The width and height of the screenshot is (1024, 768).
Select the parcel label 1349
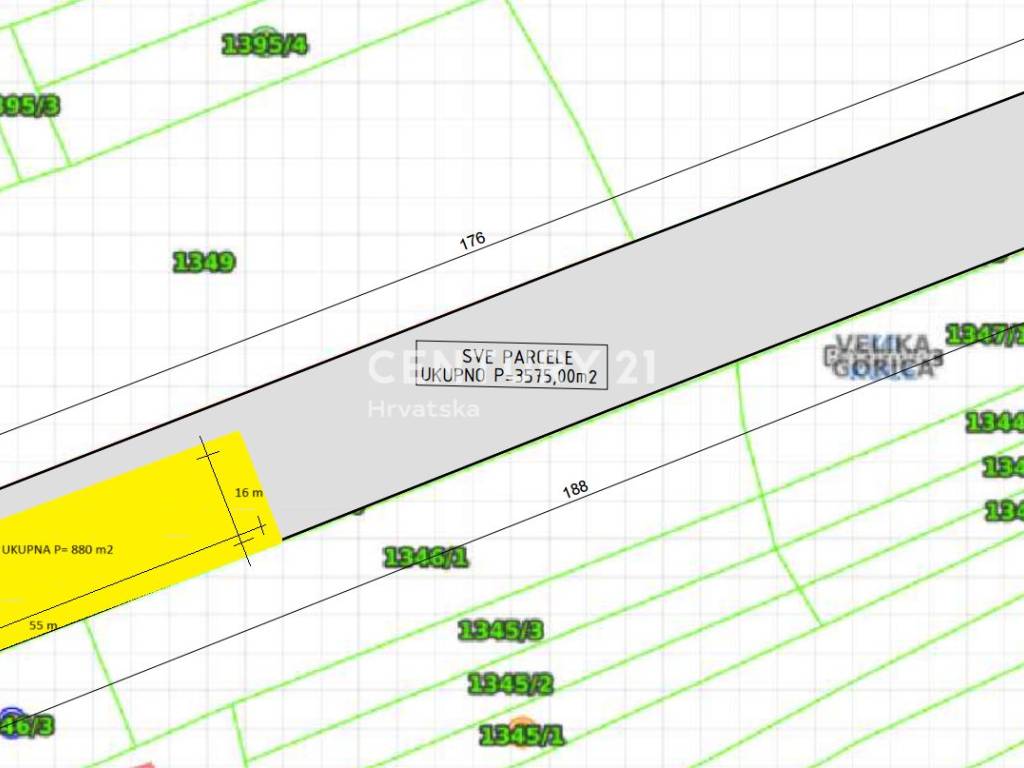click(x=204, y=262)
